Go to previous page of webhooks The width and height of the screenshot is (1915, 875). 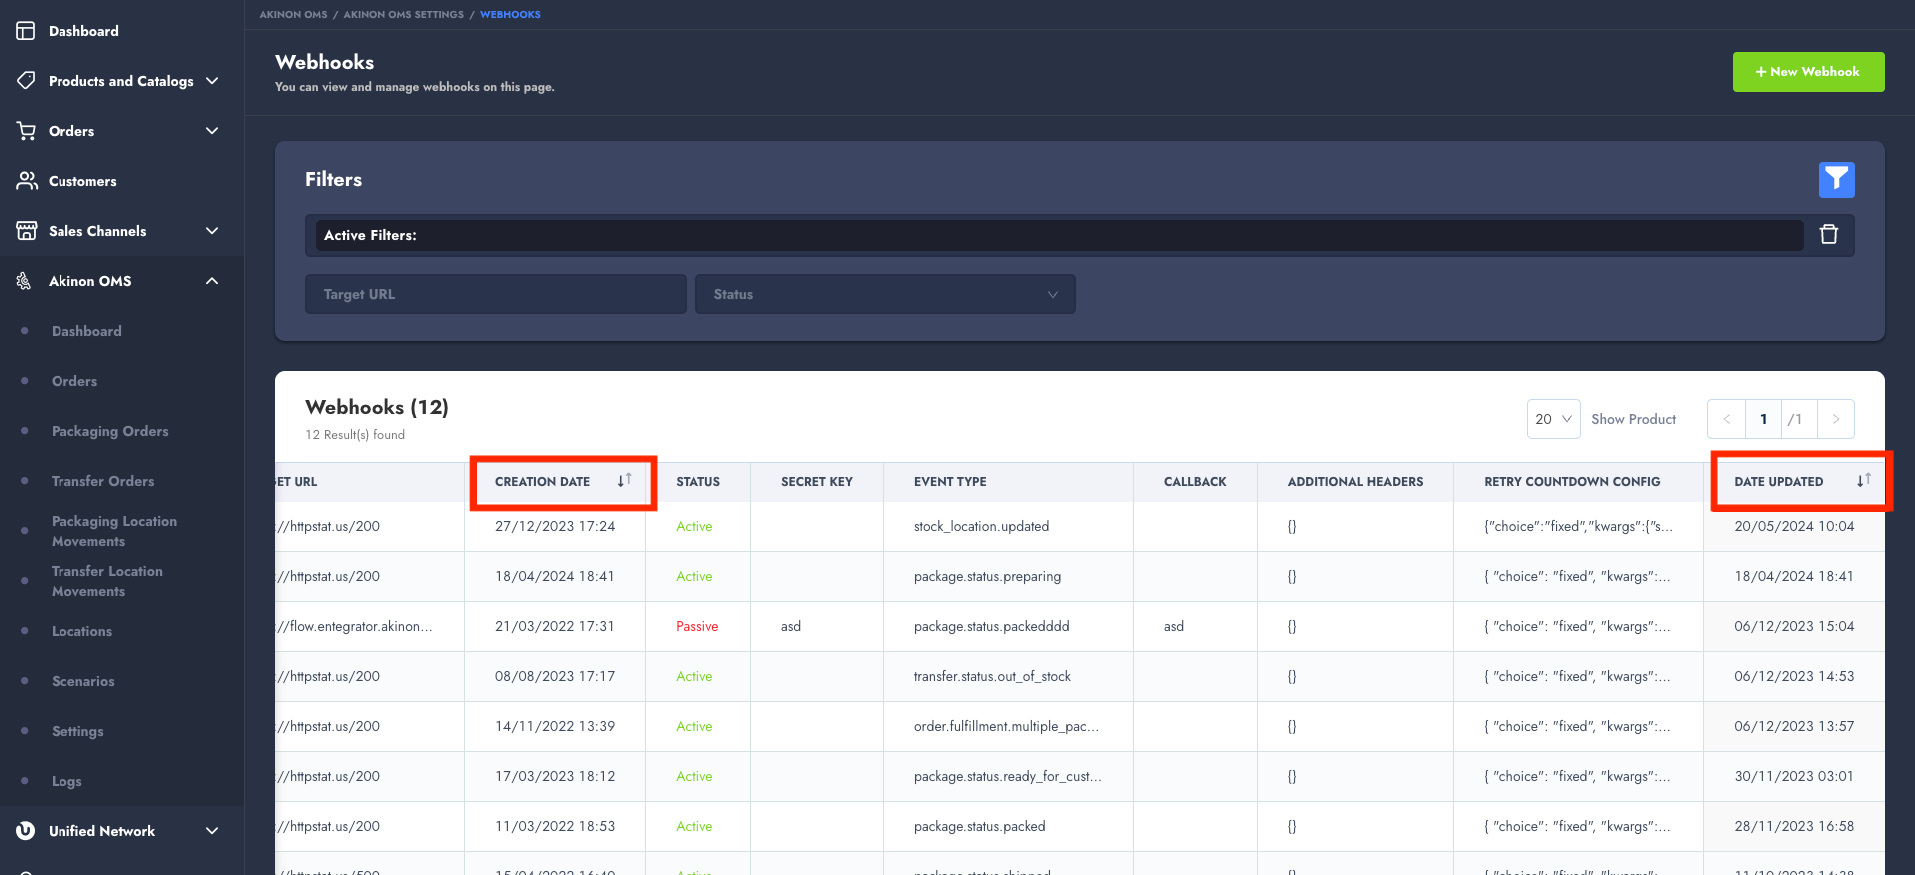tap(1726, 419)
